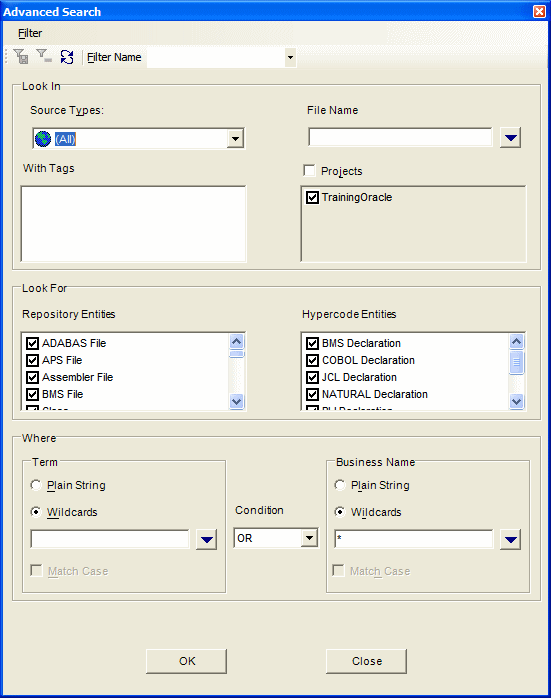The width and height of the screenshot is (551, 698).
Task: Toggle the Projects checkbox
Action: tap(309, 170)
